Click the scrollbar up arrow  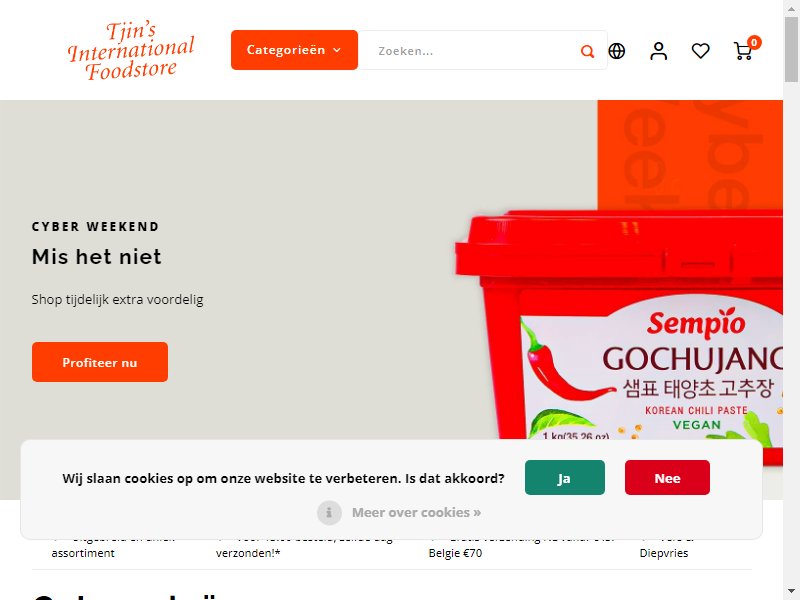coord(791,7)
